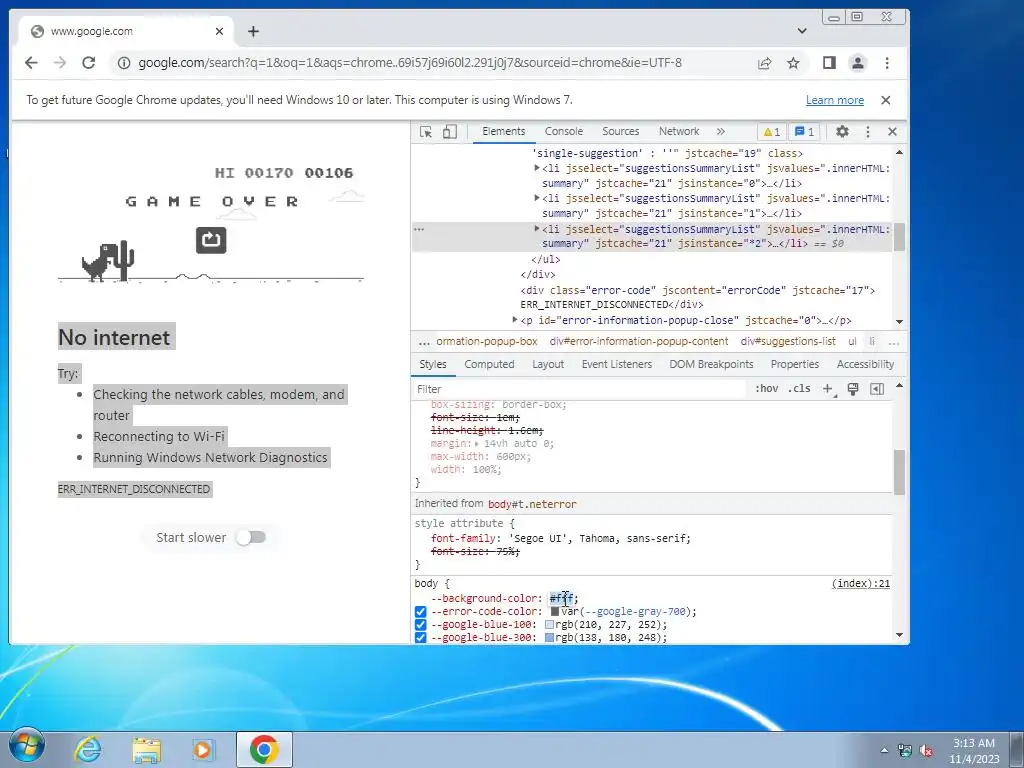This screenshot has height=768, width=1024.
Task: Launch Internet Explorer from the taskbar
Action: pyautogui.click(x=88, y=749)
